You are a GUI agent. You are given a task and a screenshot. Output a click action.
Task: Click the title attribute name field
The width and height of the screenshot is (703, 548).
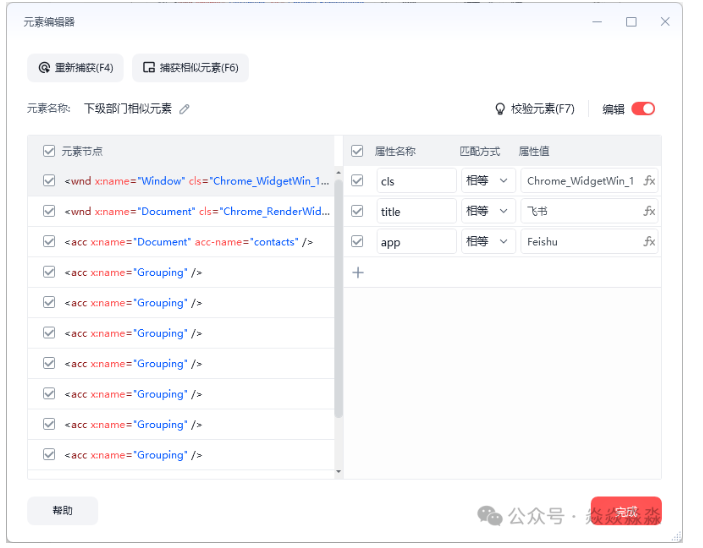click(417, 211)
